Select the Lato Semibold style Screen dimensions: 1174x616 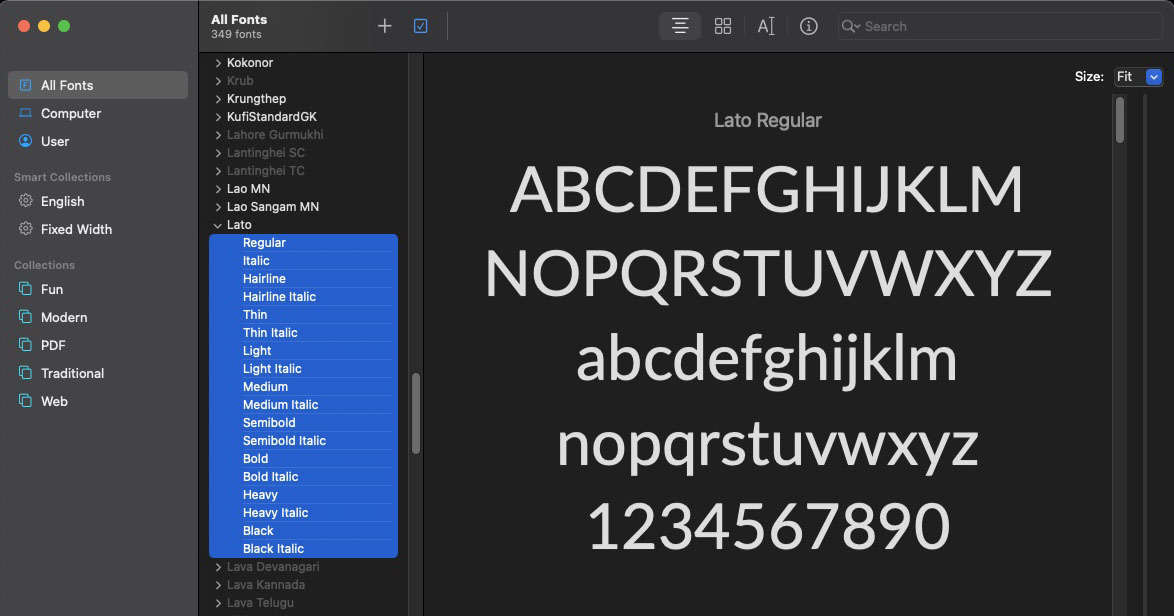[x=303, y=422]
